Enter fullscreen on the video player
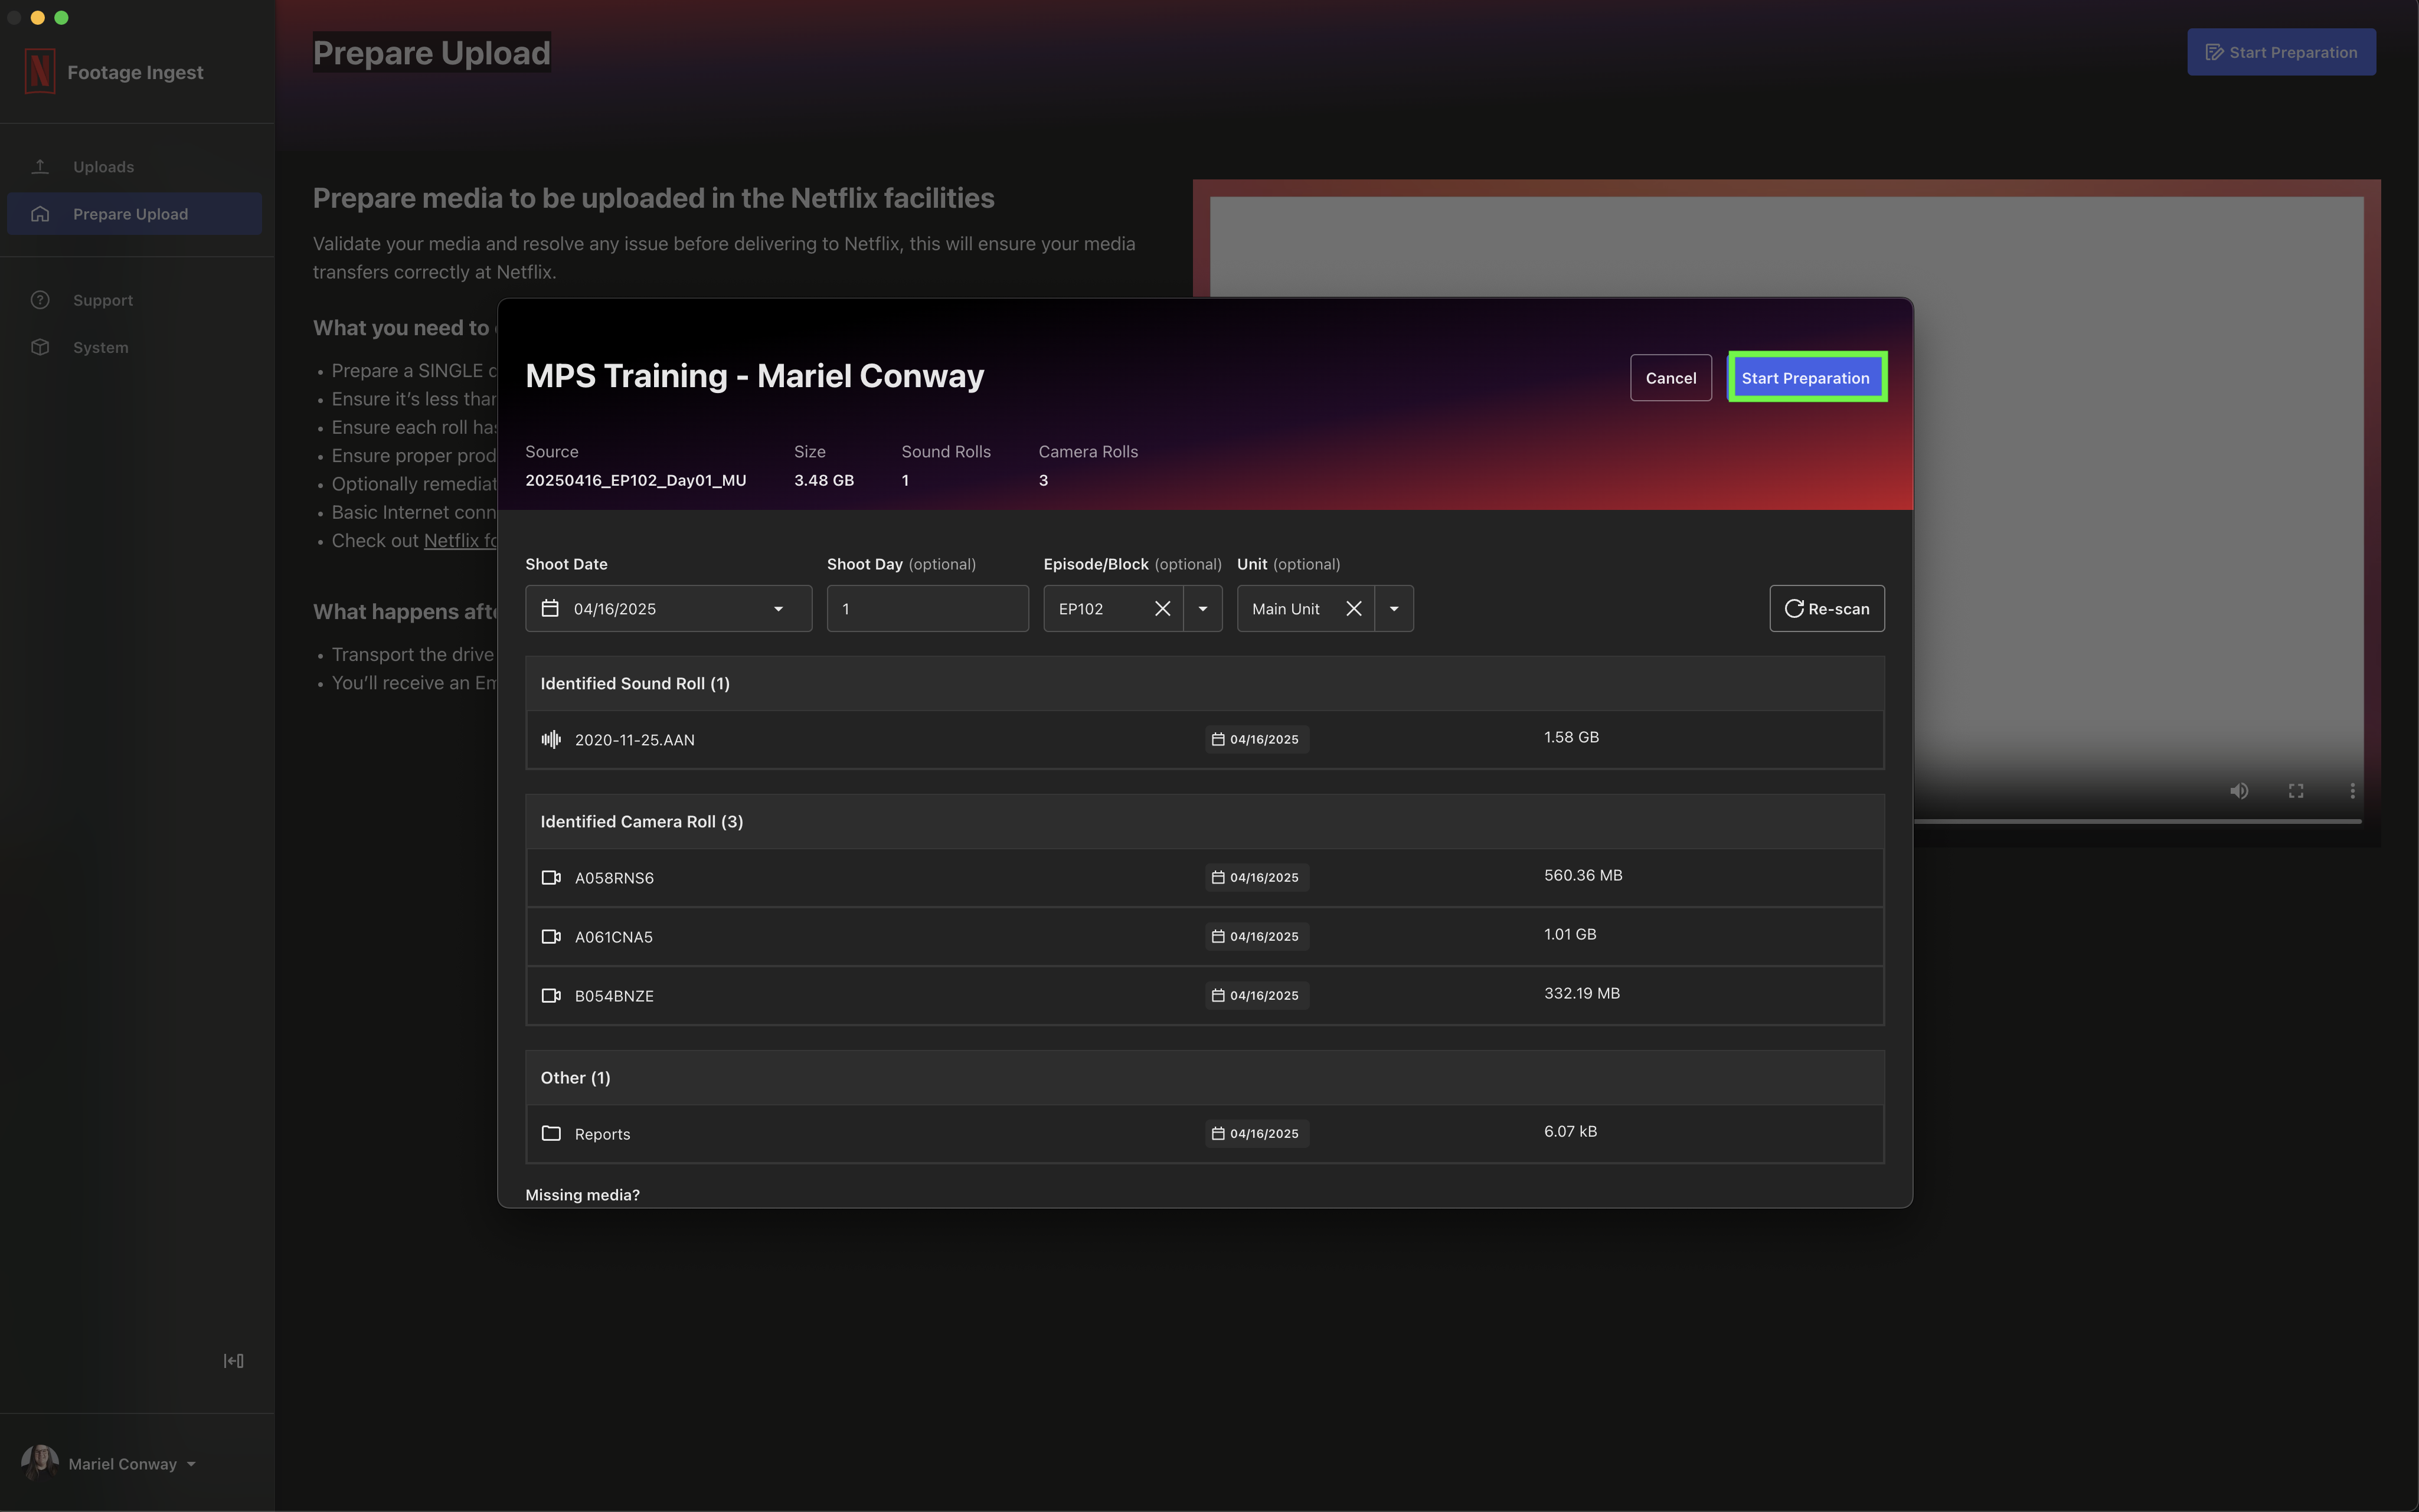Viewport: 2419px width, 1512px height. click(2296, 790)
